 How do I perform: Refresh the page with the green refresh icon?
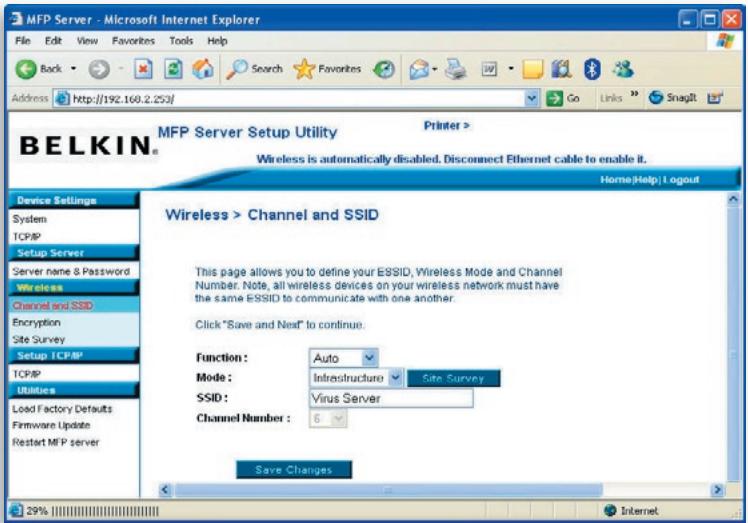pyautogui.click(x=173, y=69)
